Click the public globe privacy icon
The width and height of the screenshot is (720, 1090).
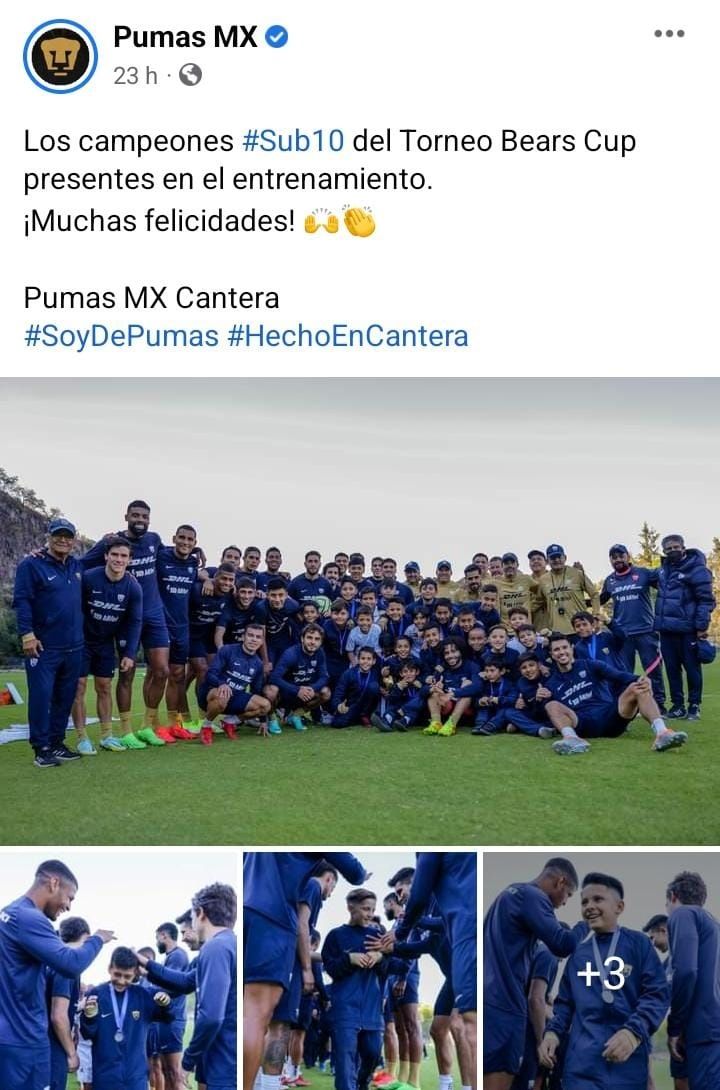click(x=190, y=74)
